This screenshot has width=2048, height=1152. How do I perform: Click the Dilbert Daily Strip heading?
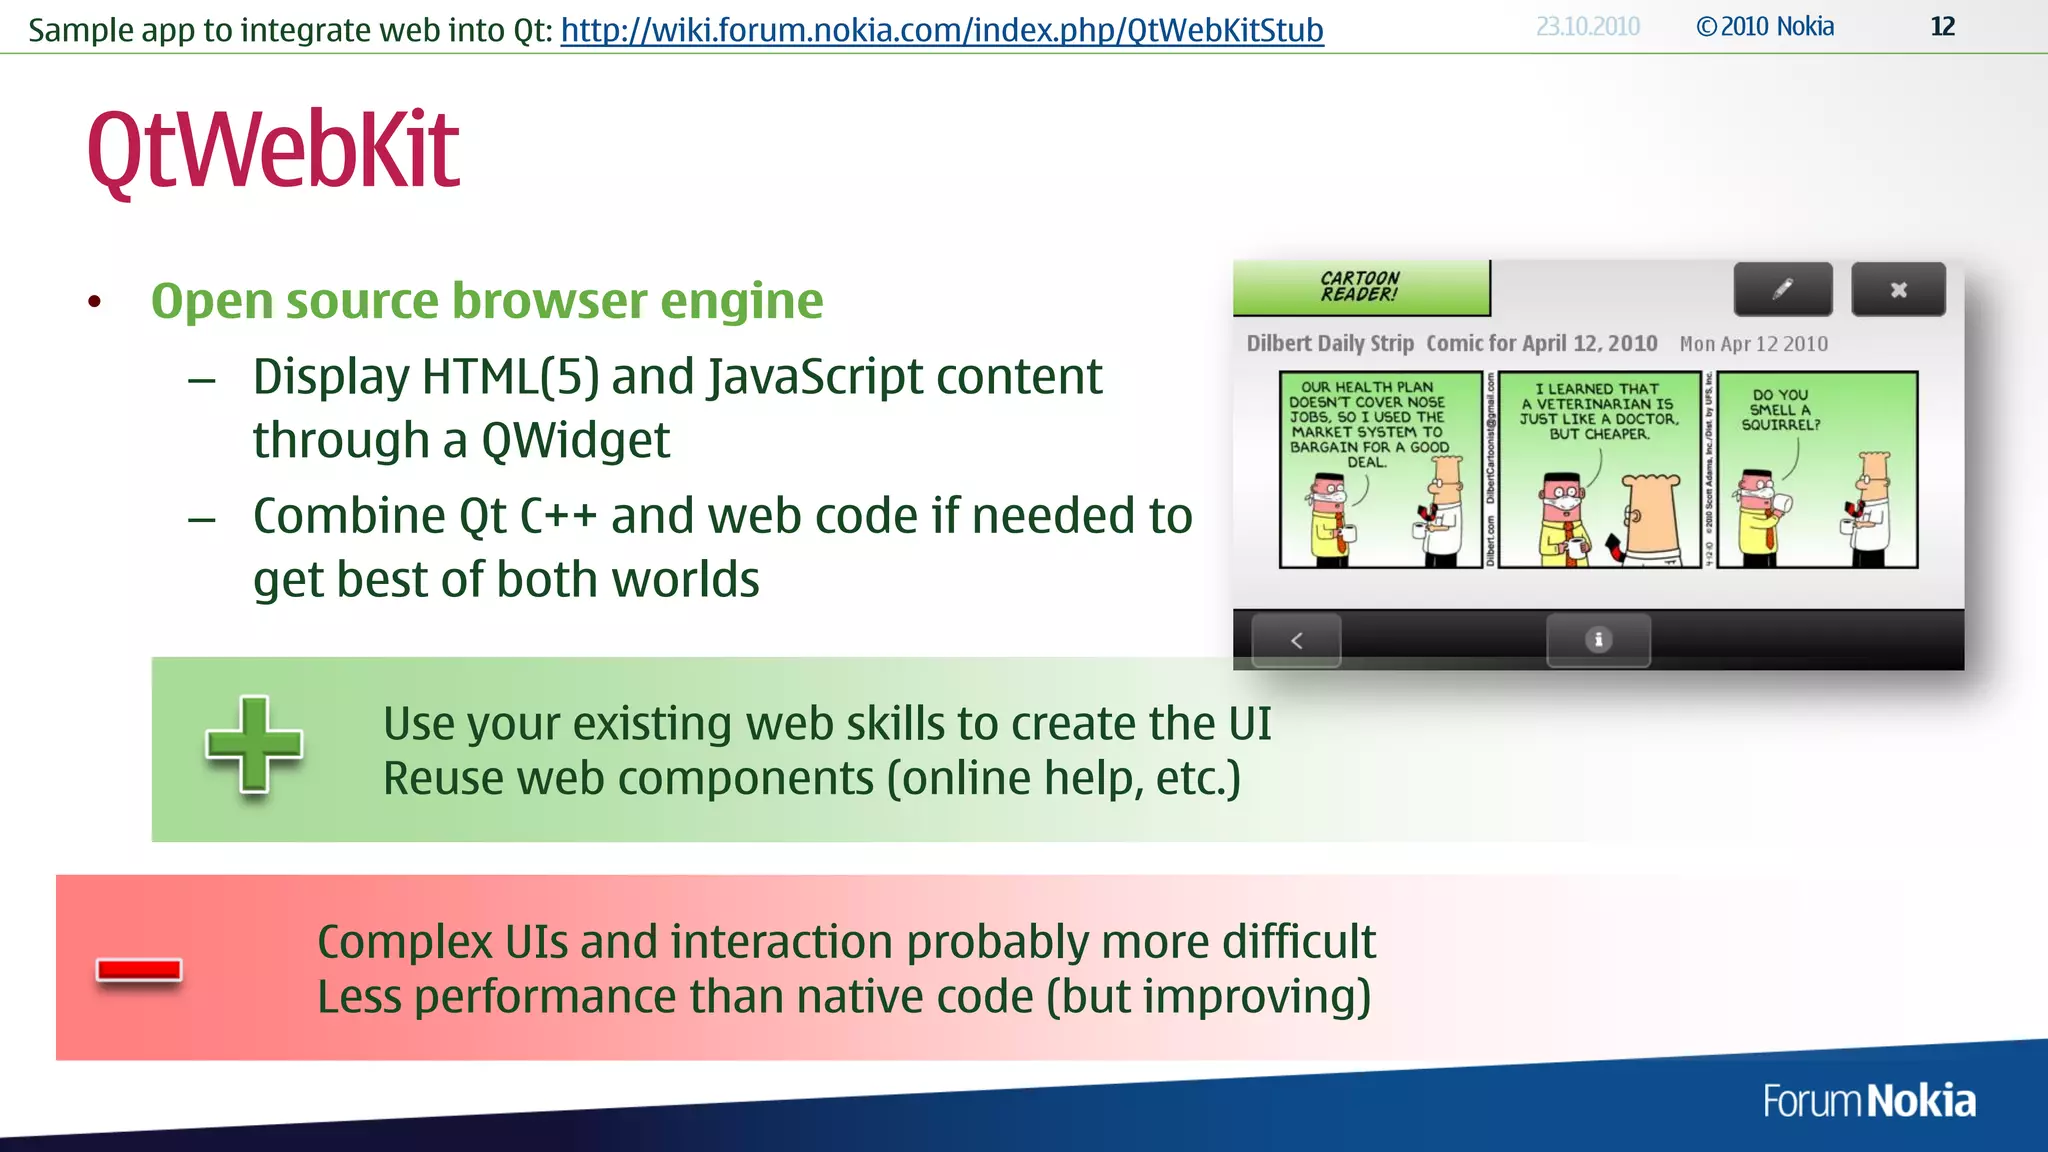1329,344
